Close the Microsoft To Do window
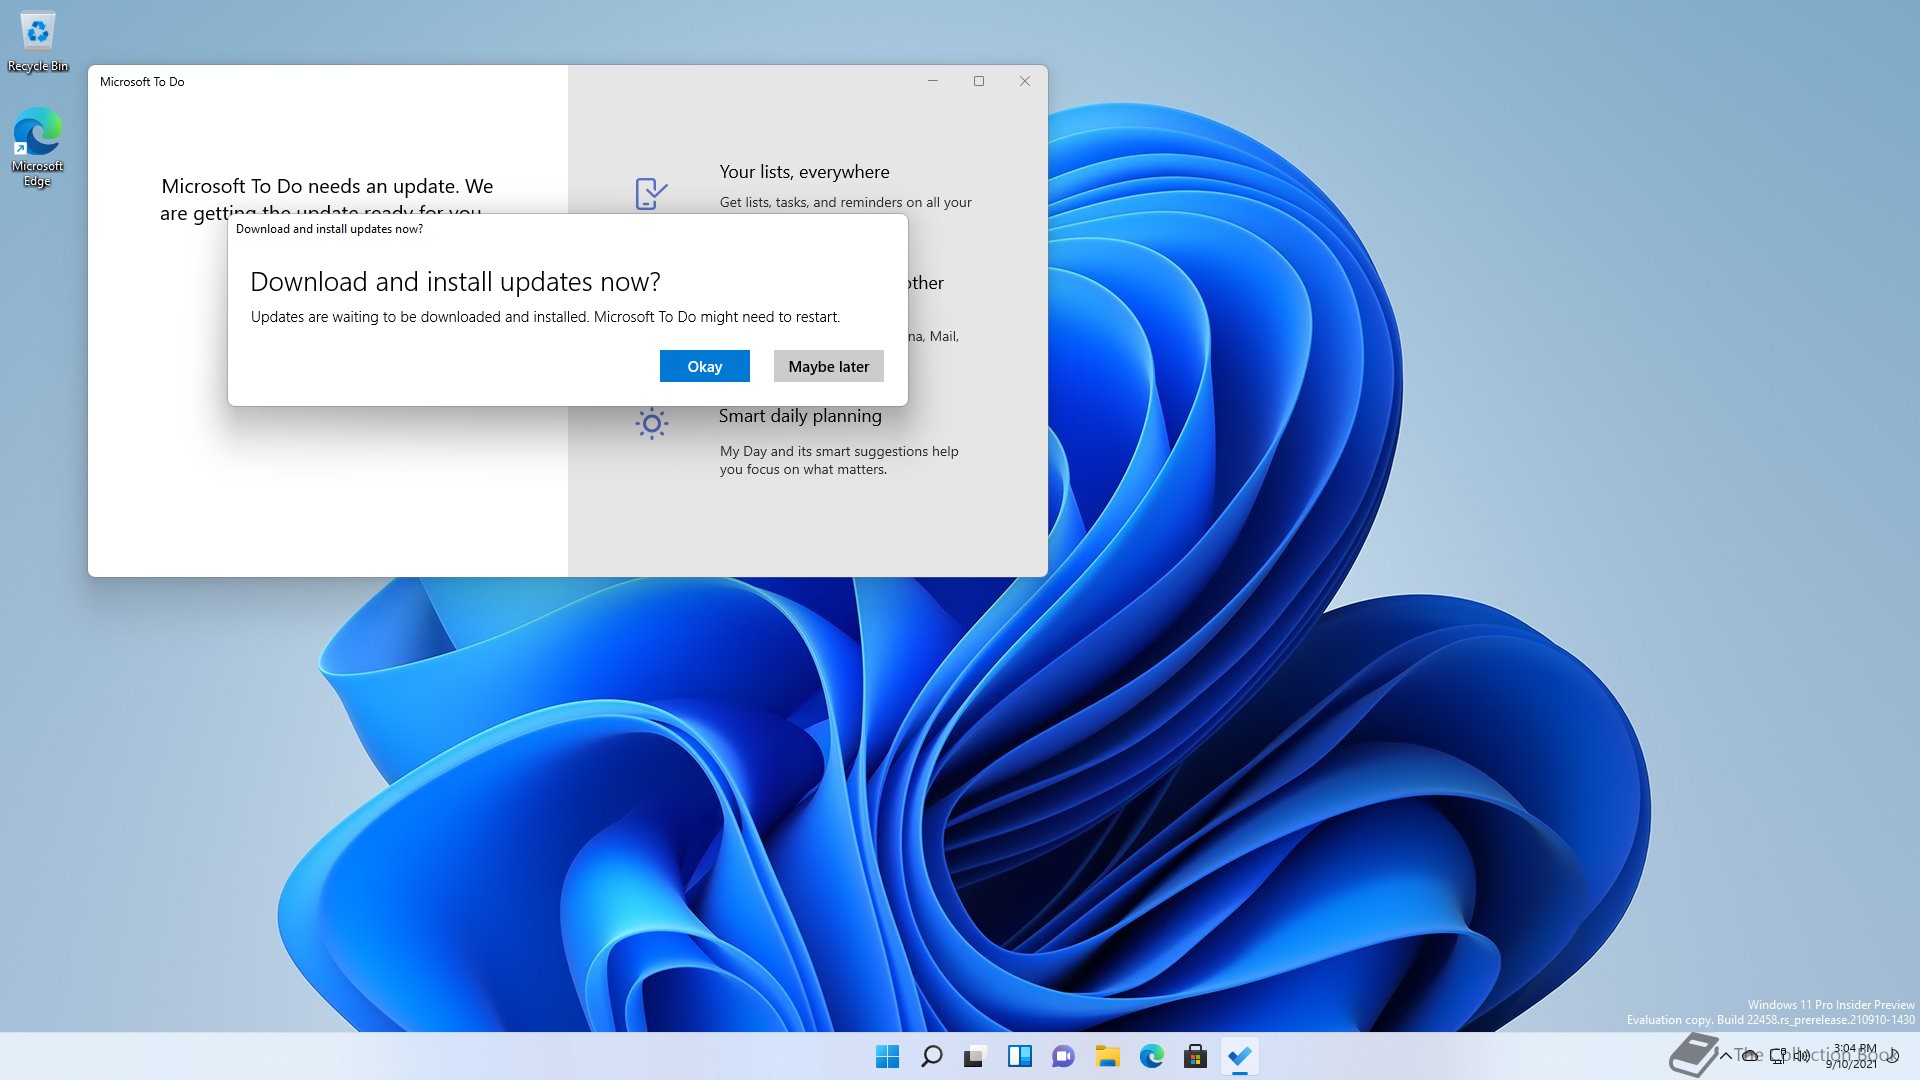Screen dimensions: 1920x1080 pyautogui.click(x=1025, y=81)
